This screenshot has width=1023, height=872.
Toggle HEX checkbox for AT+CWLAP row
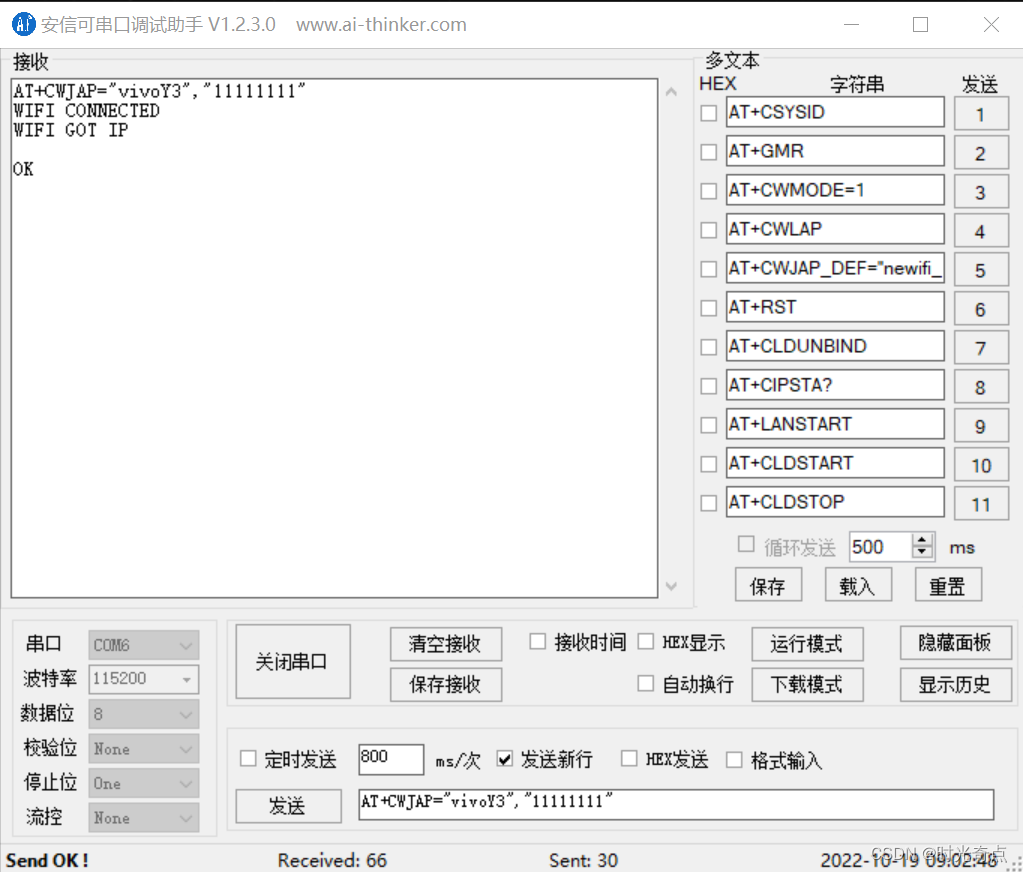(709, 230)
